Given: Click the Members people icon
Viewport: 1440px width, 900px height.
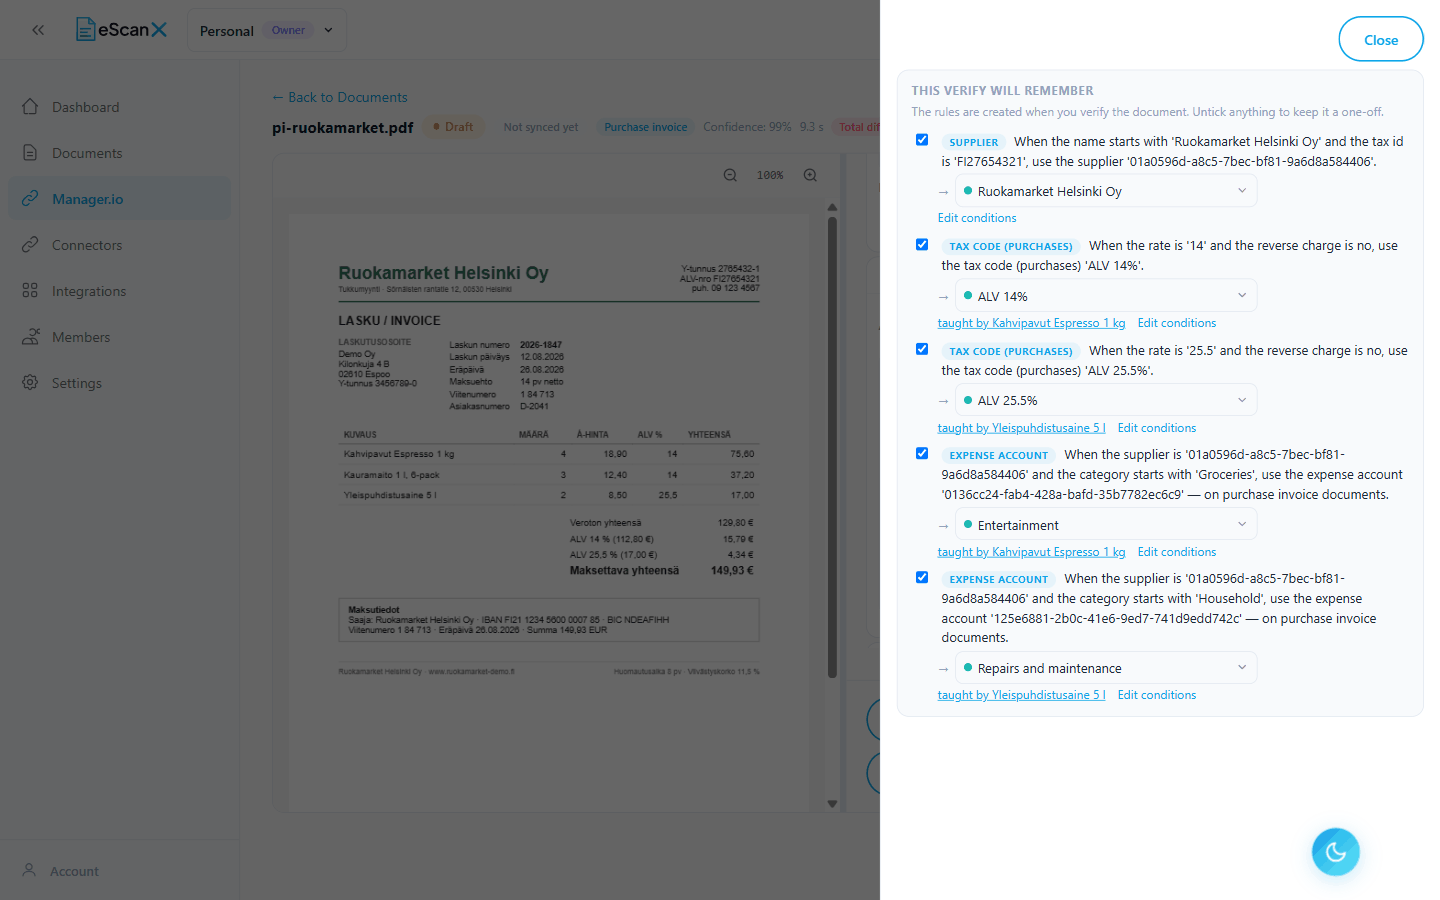Looking at the screenshot, I should point(30,337).
